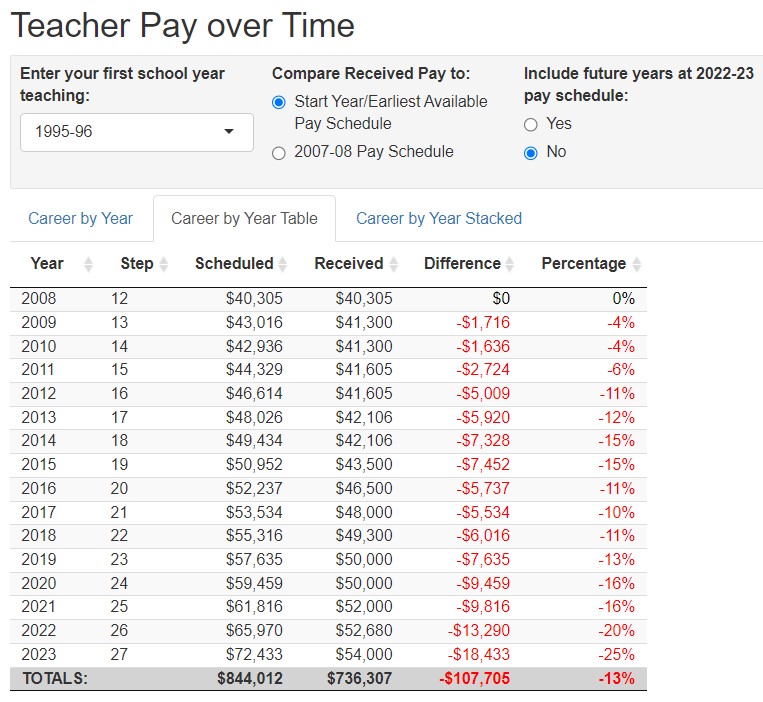Click the 2023 row in the table
The height and width of the screenshot is (702, 763).
(x=328, y=654)
